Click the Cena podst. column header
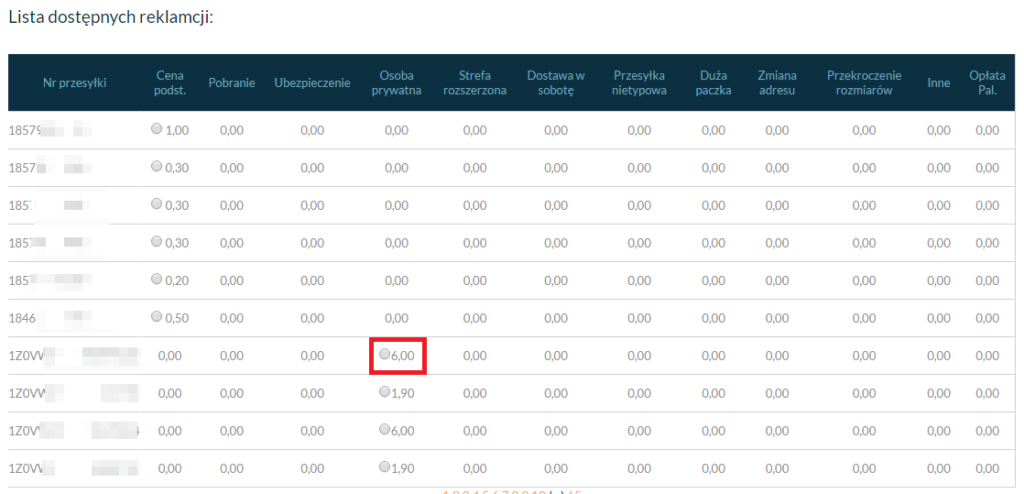Image resolution: width=1024 pixels, height=494 pixels. [169, 83]
